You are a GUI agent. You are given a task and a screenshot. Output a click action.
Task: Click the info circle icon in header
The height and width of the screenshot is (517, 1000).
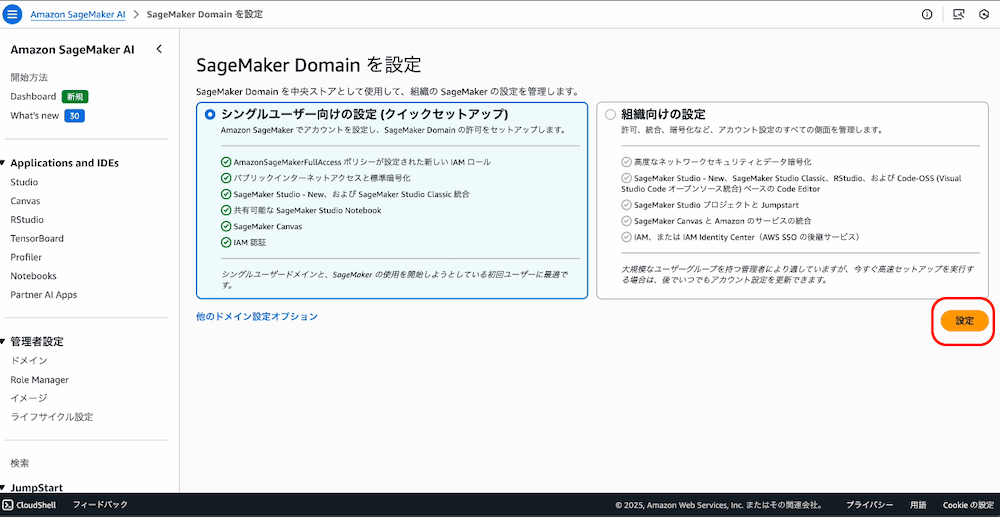[x=927, y=15]
